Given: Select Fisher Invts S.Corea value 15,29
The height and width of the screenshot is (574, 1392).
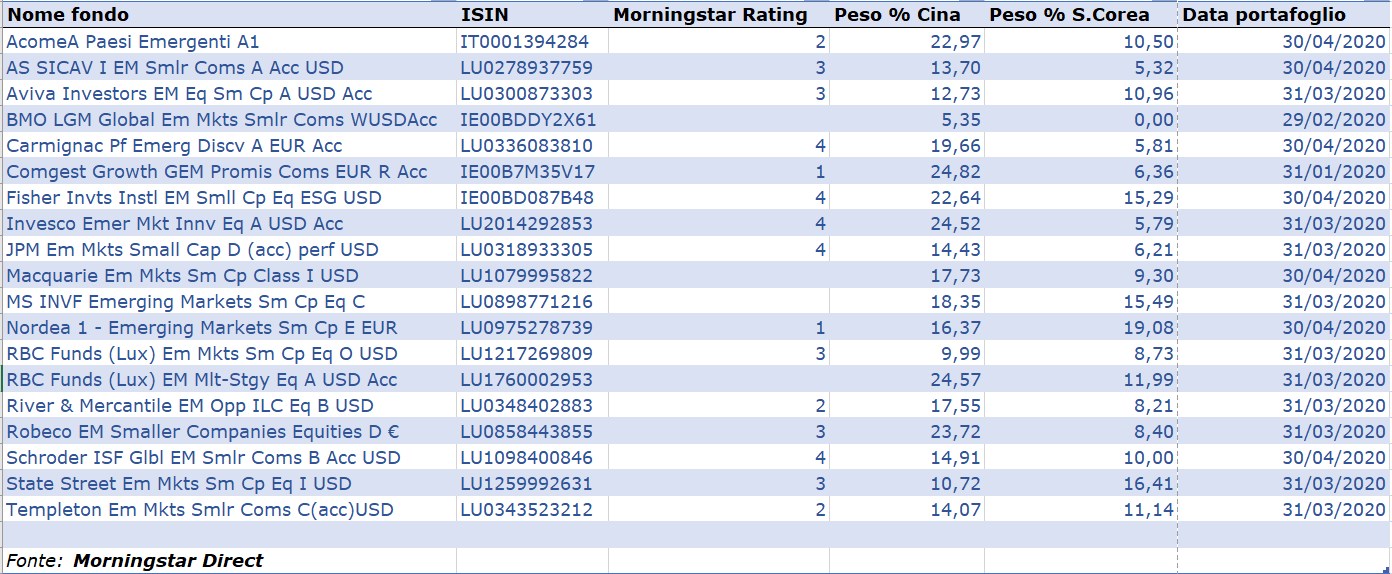Looking at the screenshot, I should tap(1148, 198).
